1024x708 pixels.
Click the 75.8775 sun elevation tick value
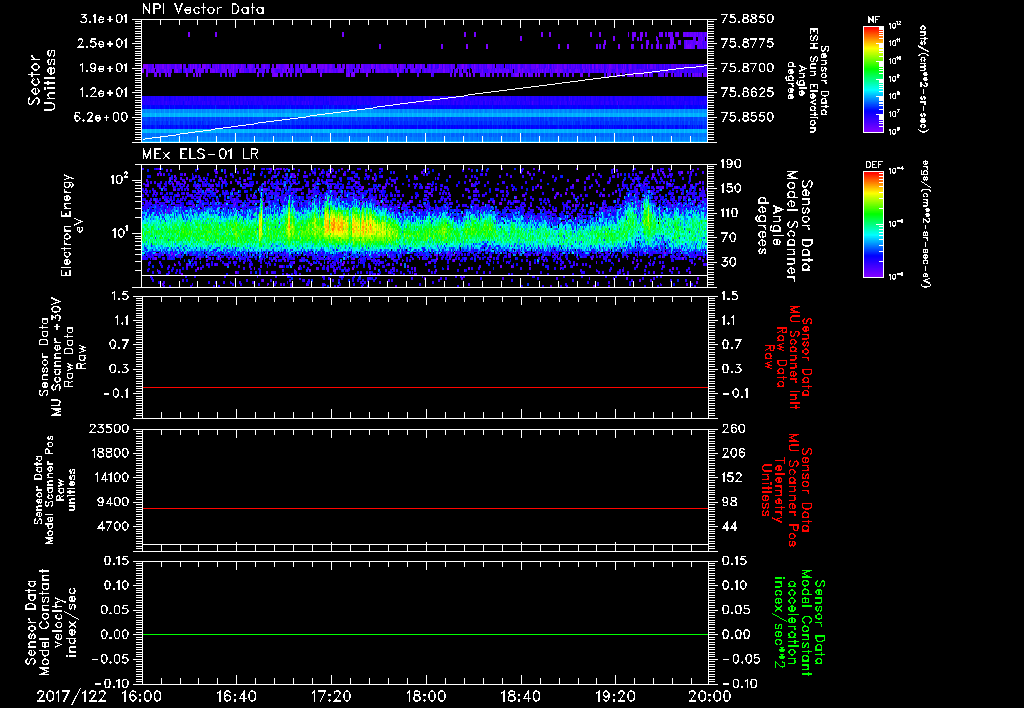[x=747, y=43]
